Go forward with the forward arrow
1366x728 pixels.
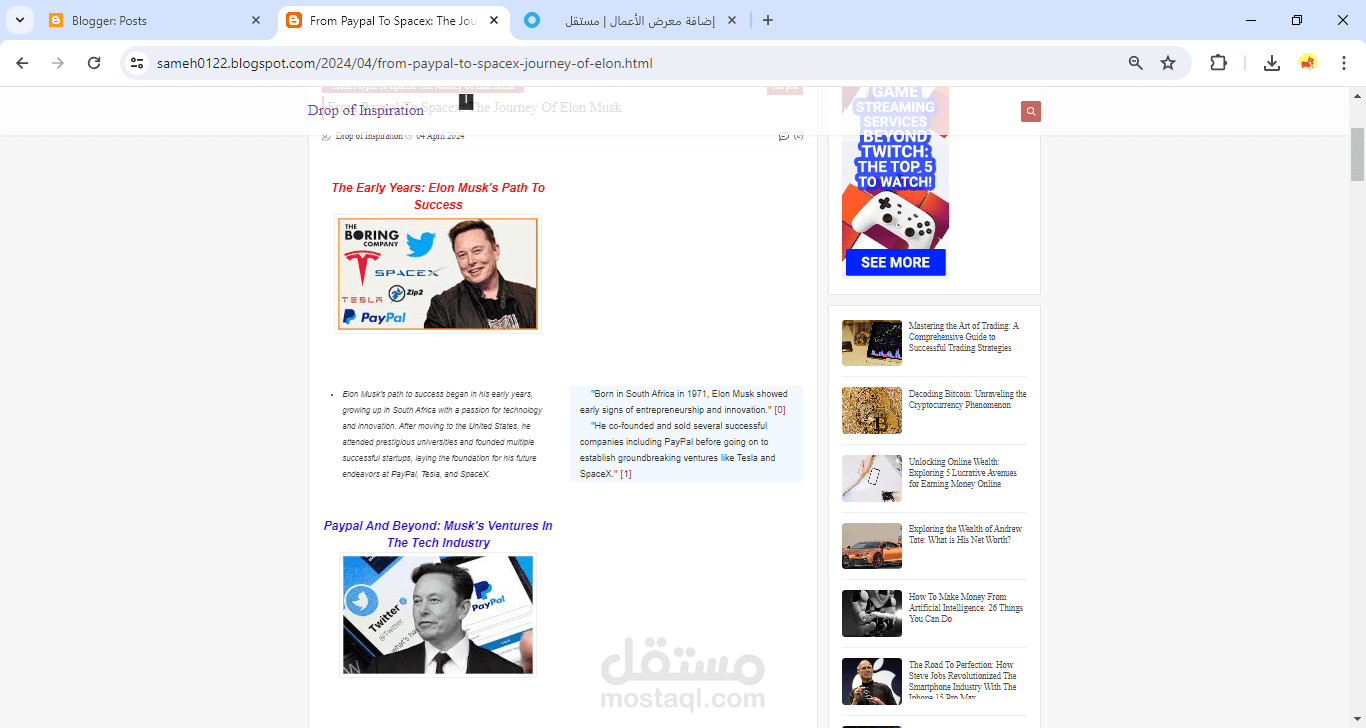[x=58, y=63]
